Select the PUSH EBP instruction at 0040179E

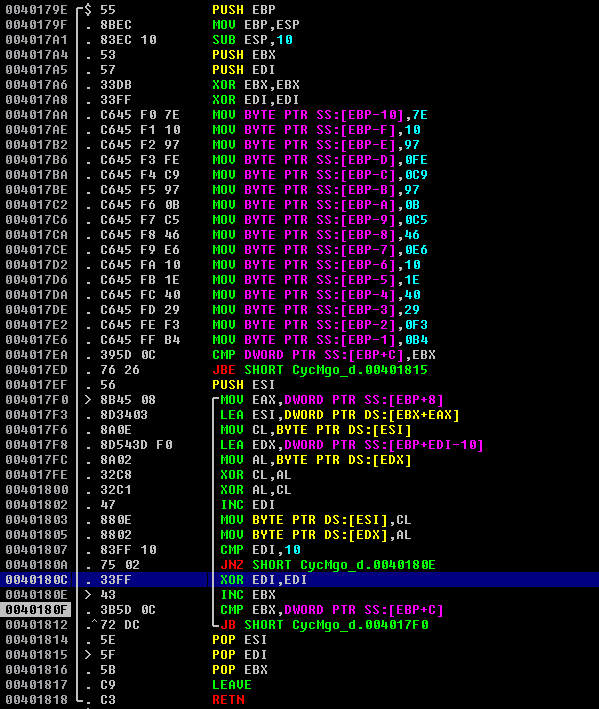click(244, 9)
